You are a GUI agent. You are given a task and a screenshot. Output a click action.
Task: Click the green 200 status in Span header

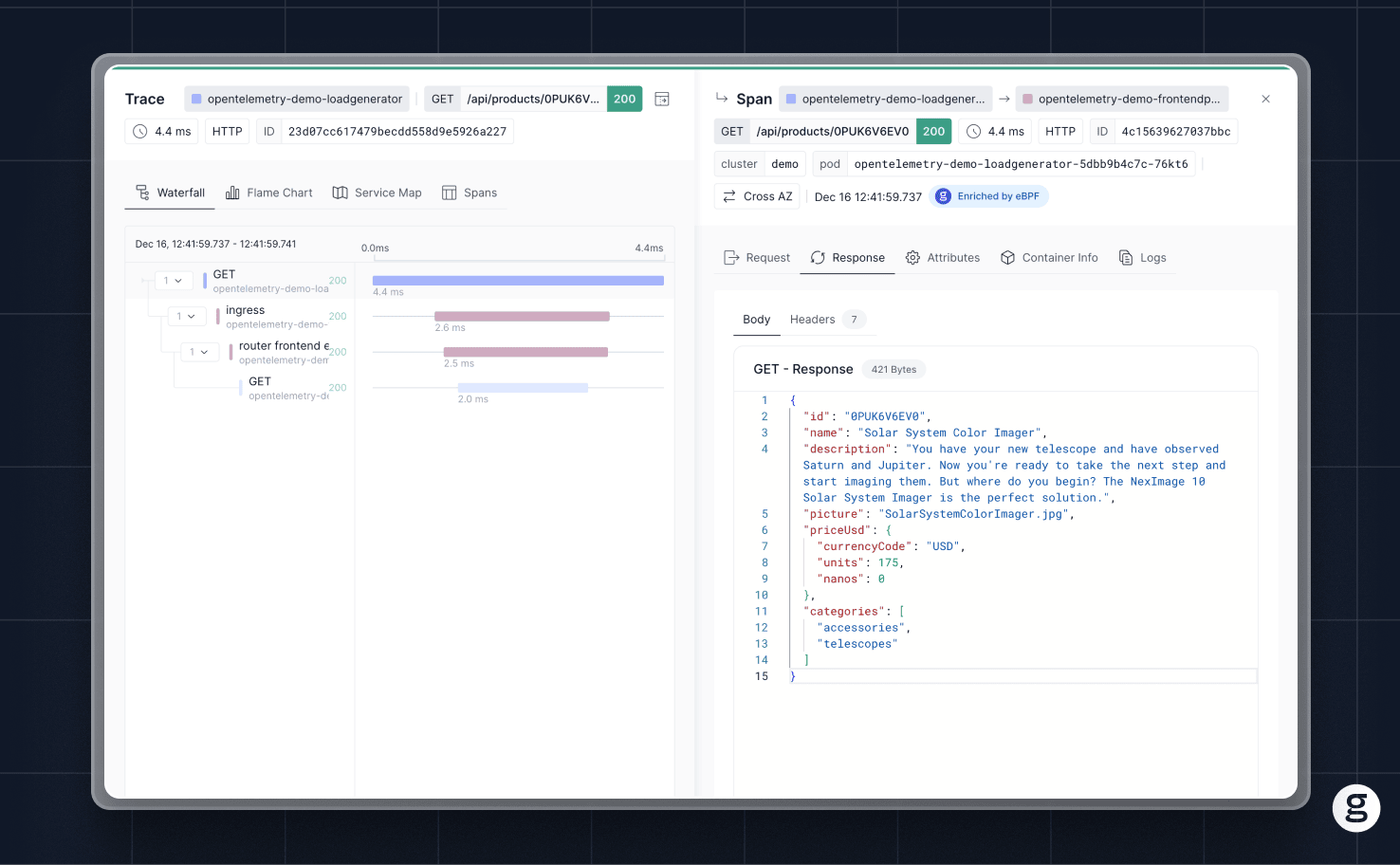(x=934, y=131)
